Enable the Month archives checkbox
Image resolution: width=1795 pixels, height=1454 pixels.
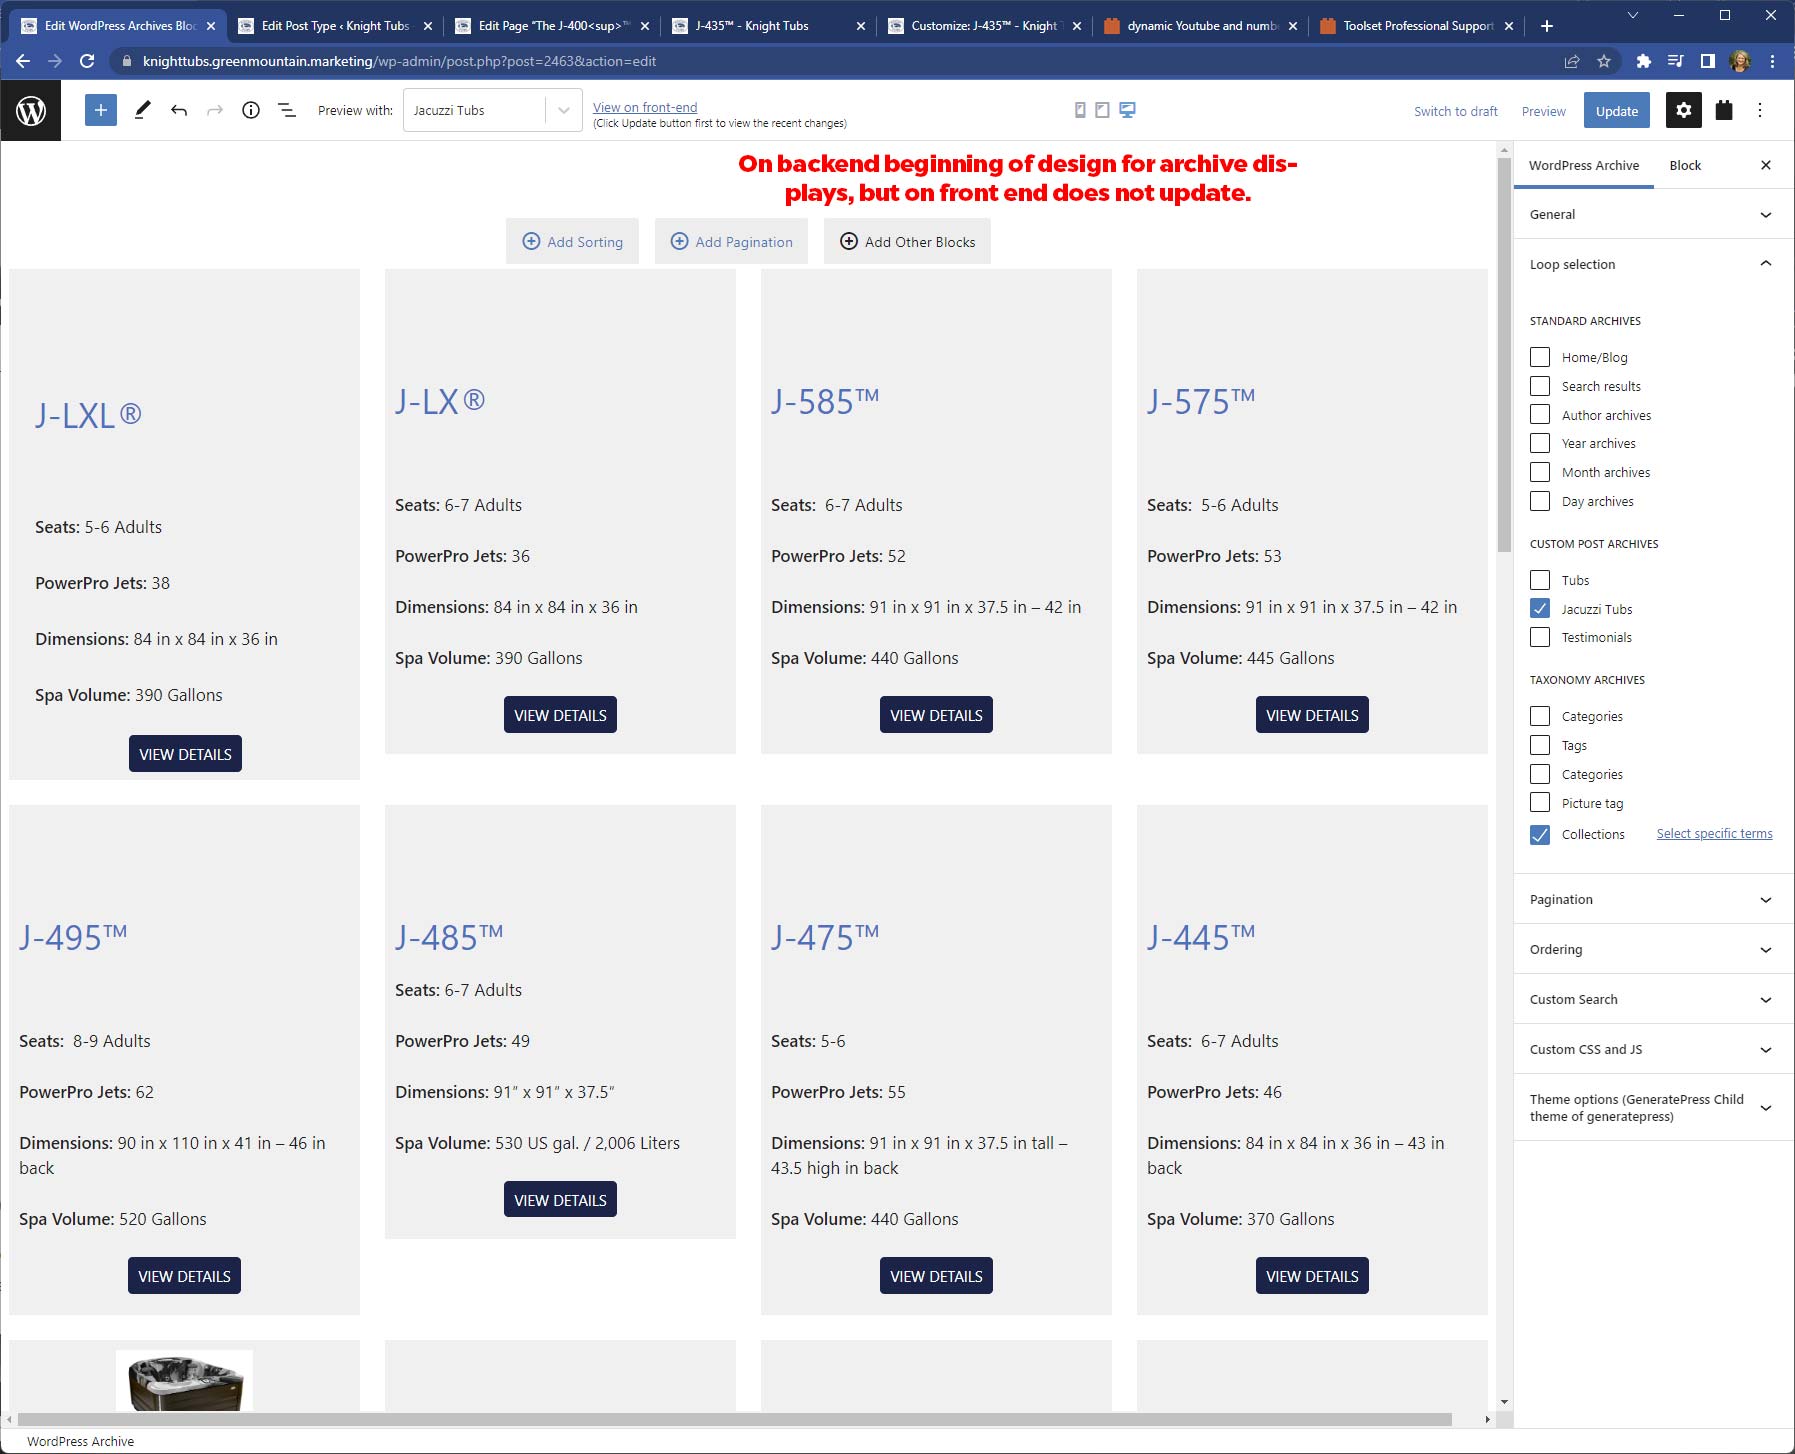1540,472
